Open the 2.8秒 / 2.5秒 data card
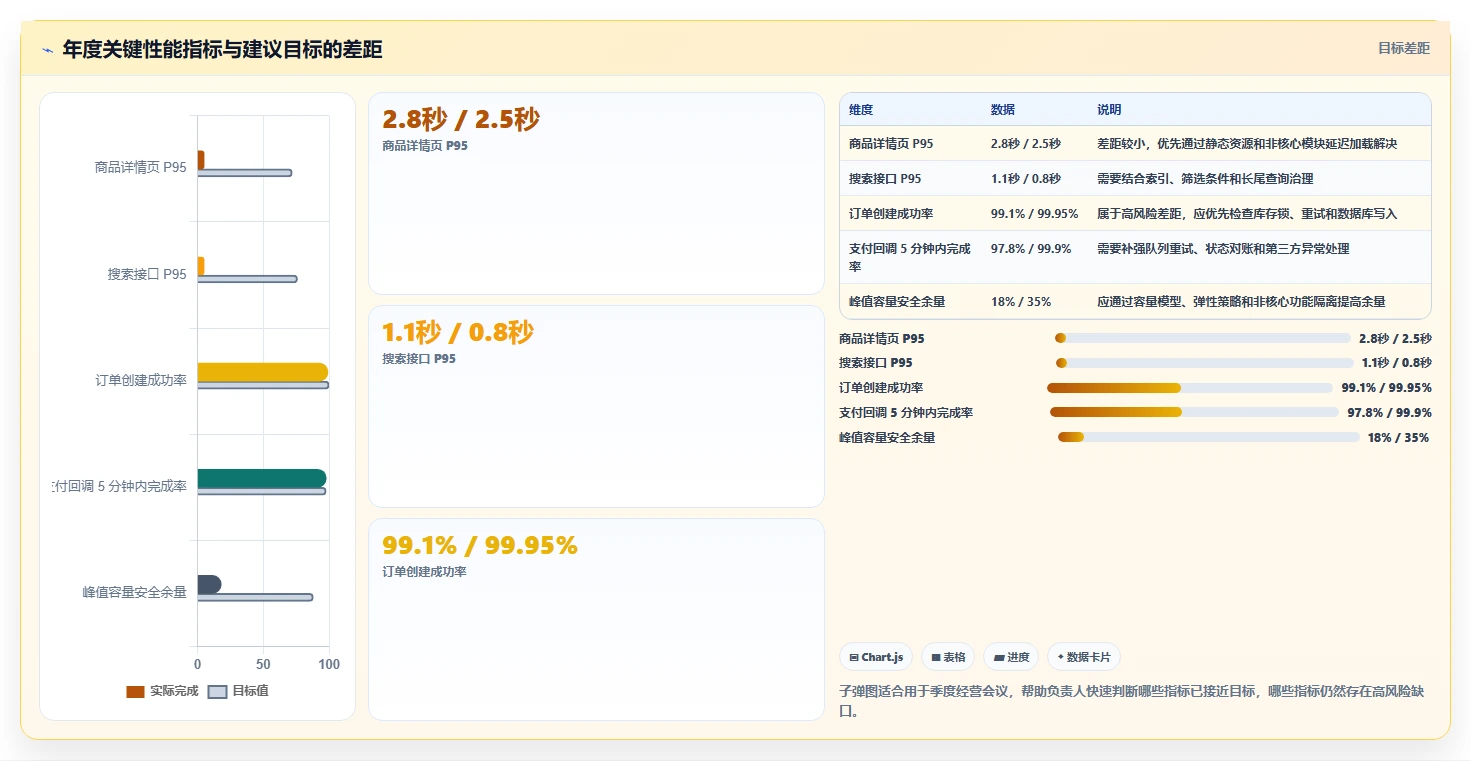 pos(596,194)
